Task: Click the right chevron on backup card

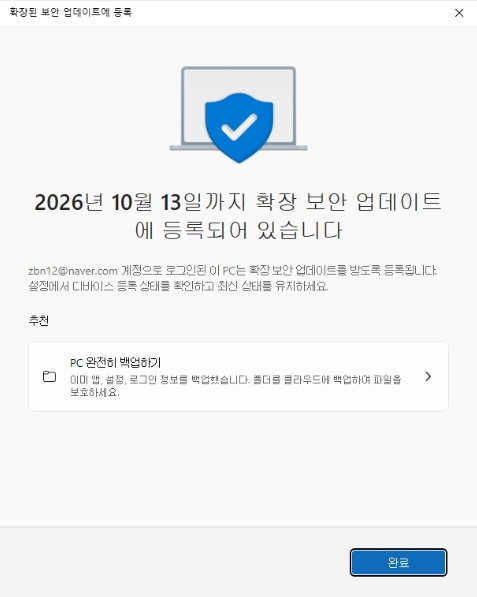Action: click(x=428, y=377)
